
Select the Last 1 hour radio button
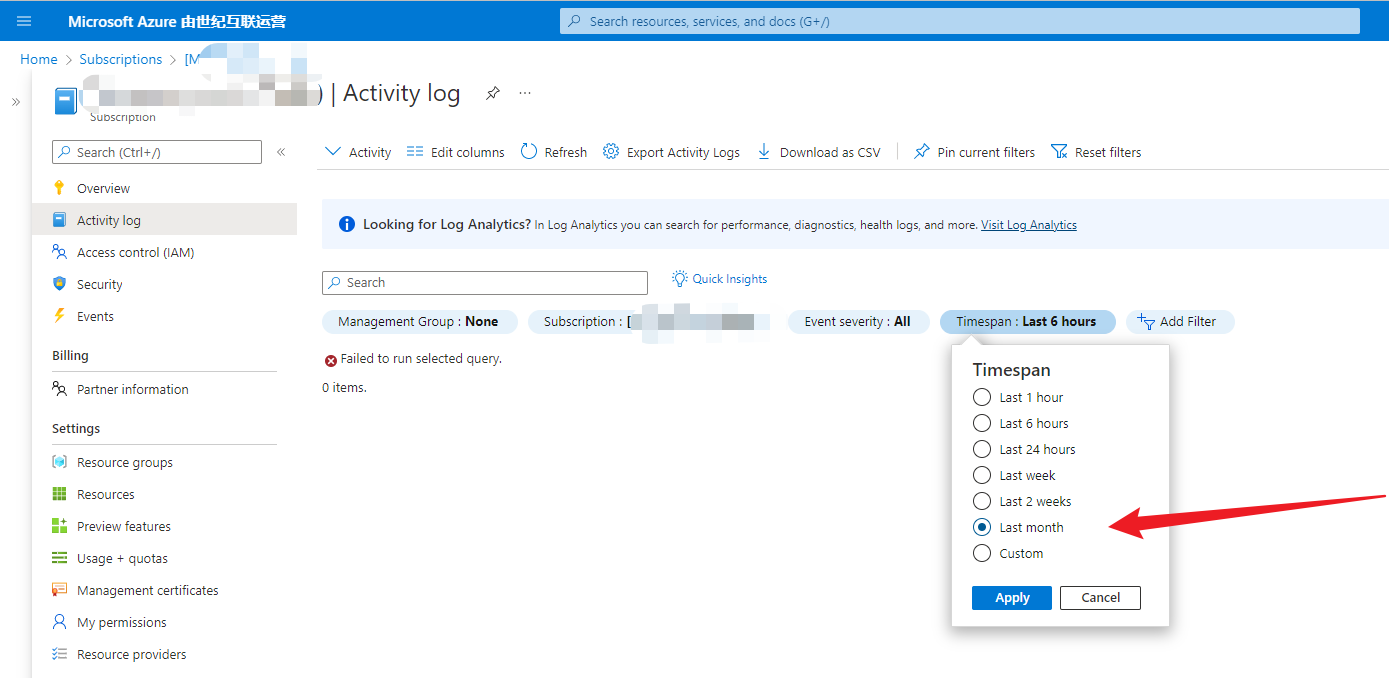pos(982,397)
